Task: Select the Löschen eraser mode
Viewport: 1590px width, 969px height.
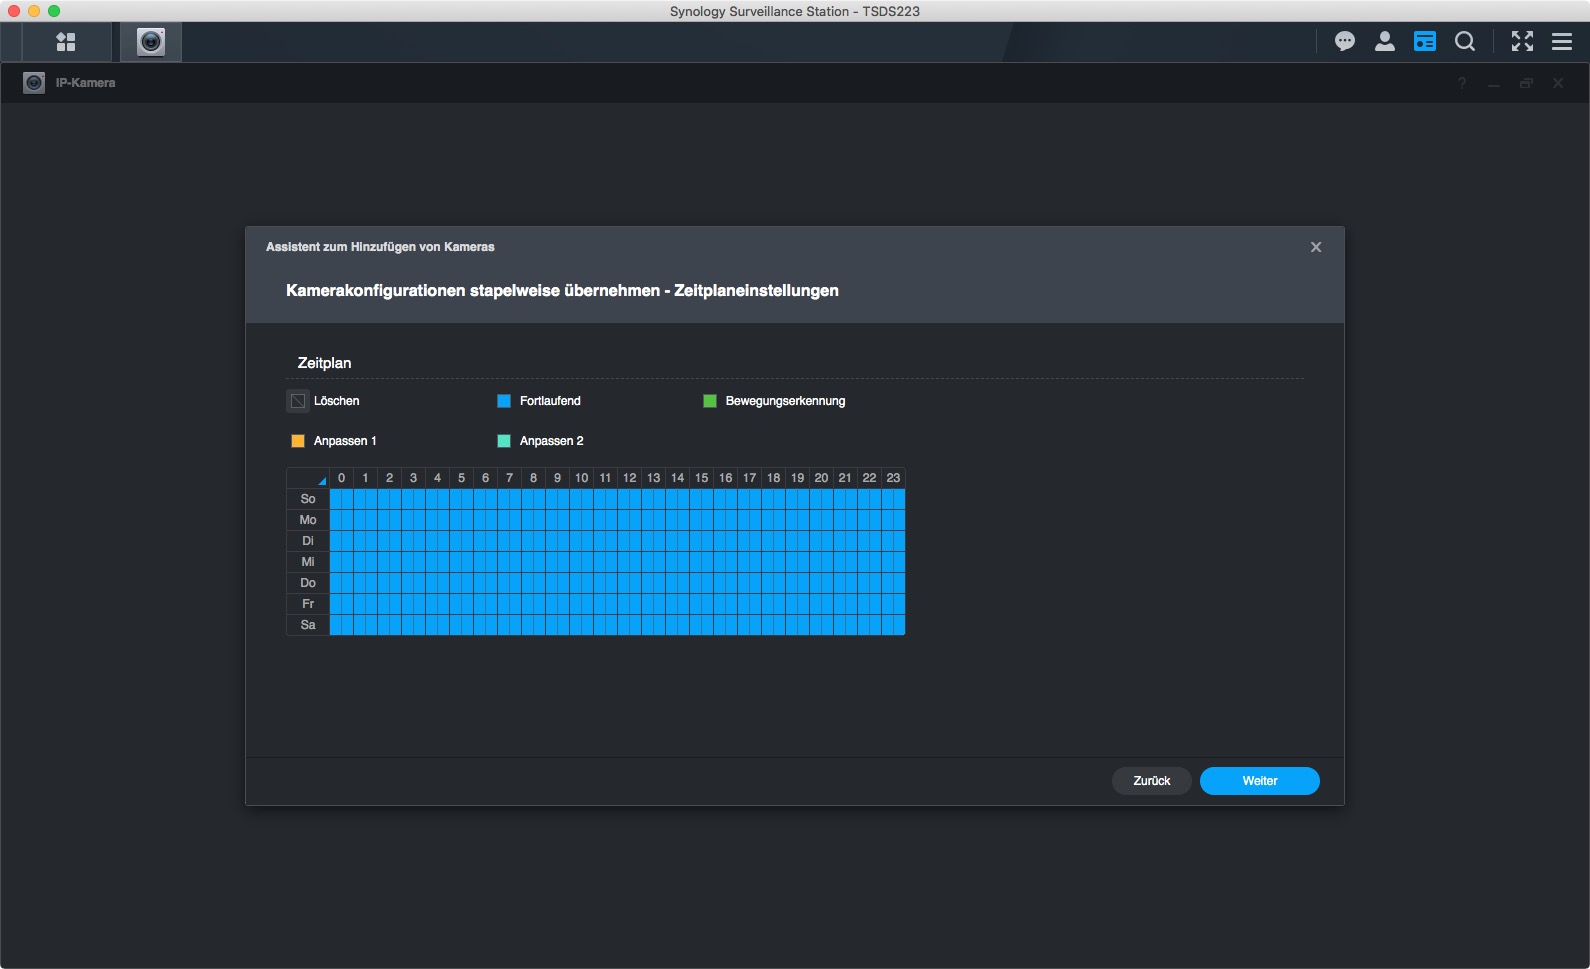Action: click(x=298, y=401)
